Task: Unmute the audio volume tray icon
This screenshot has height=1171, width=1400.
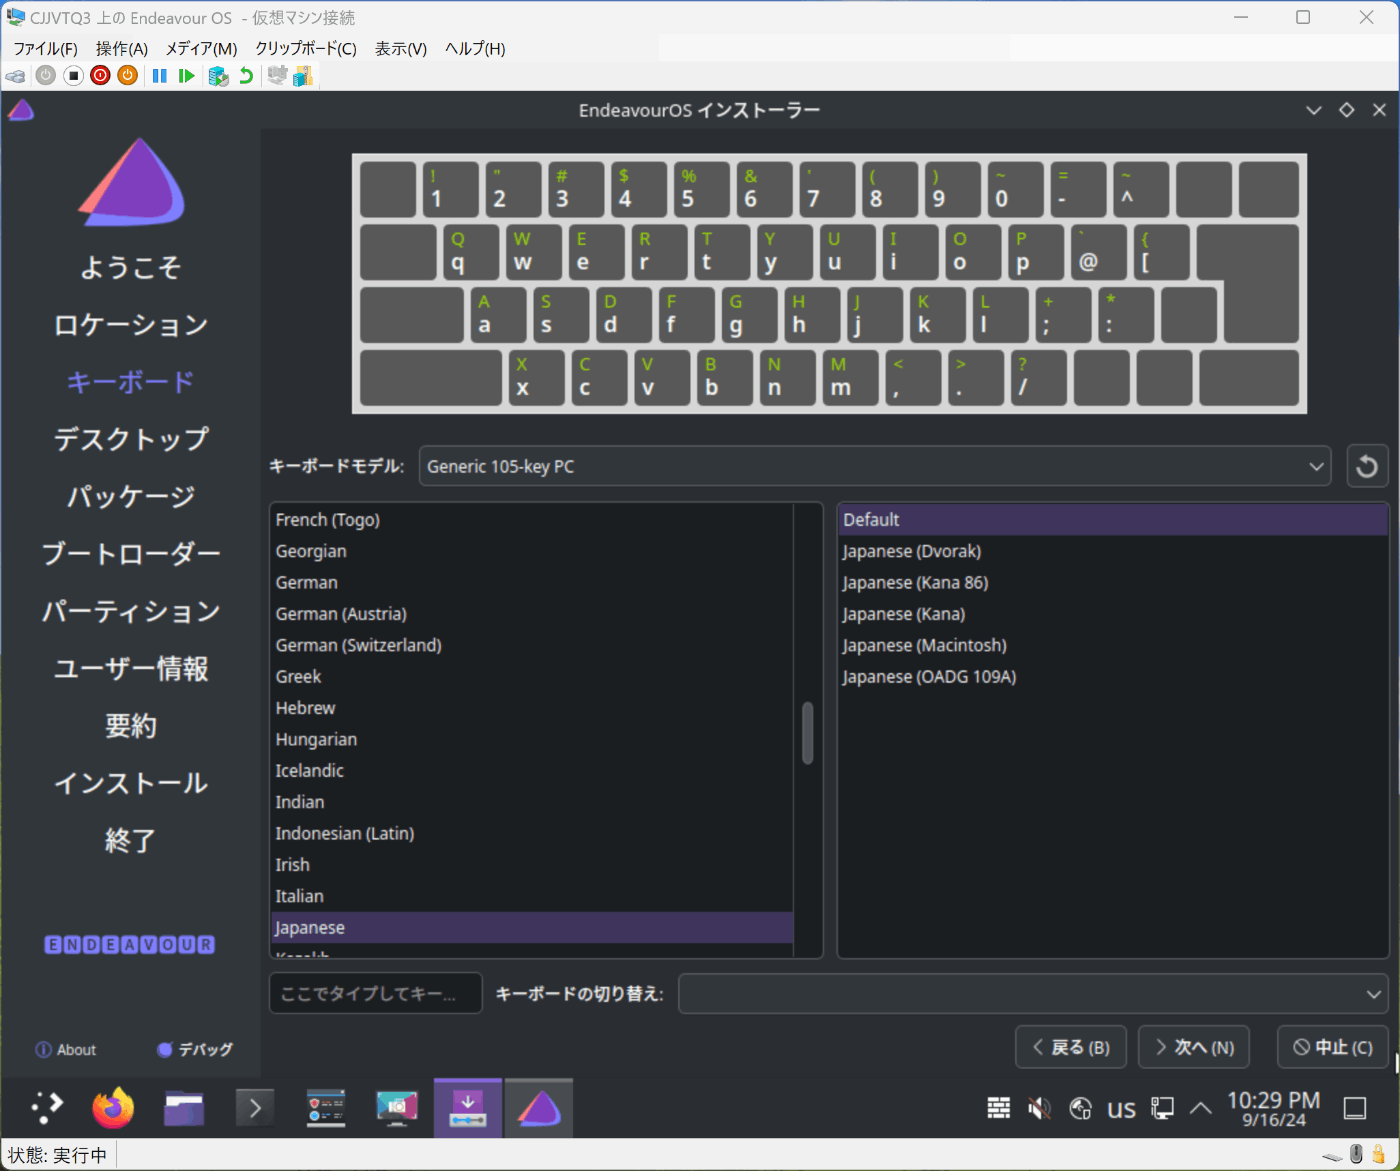Action: tap(1040, 1108)
